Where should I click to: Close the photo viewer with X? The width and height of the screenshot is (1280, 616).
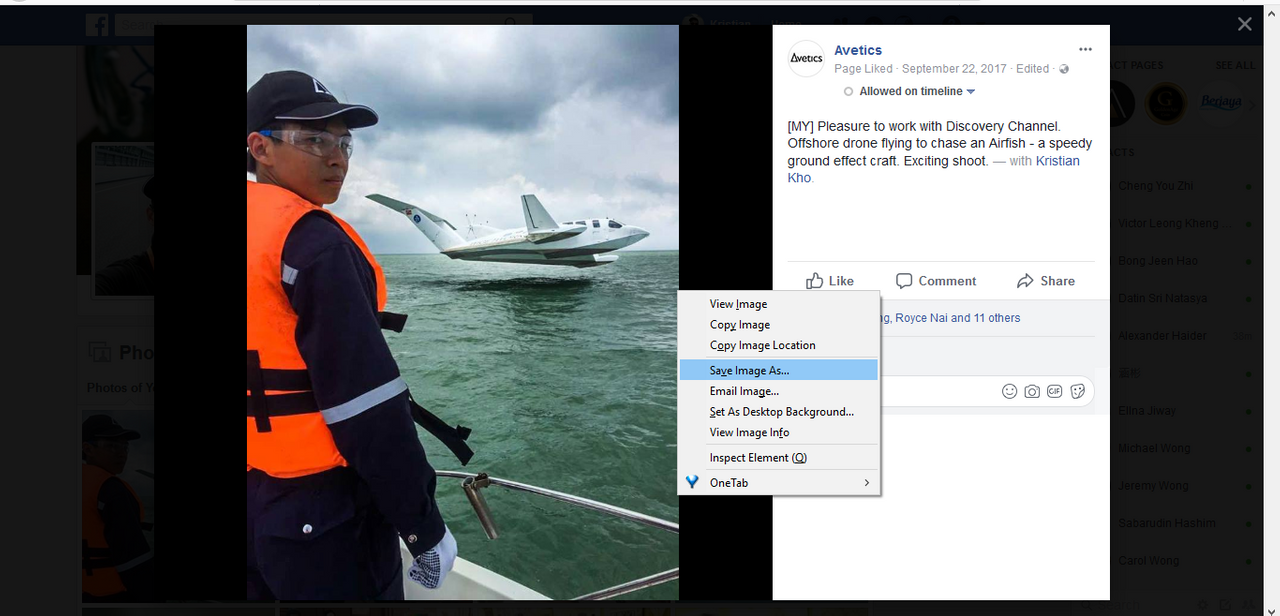tap(1244, 24)
